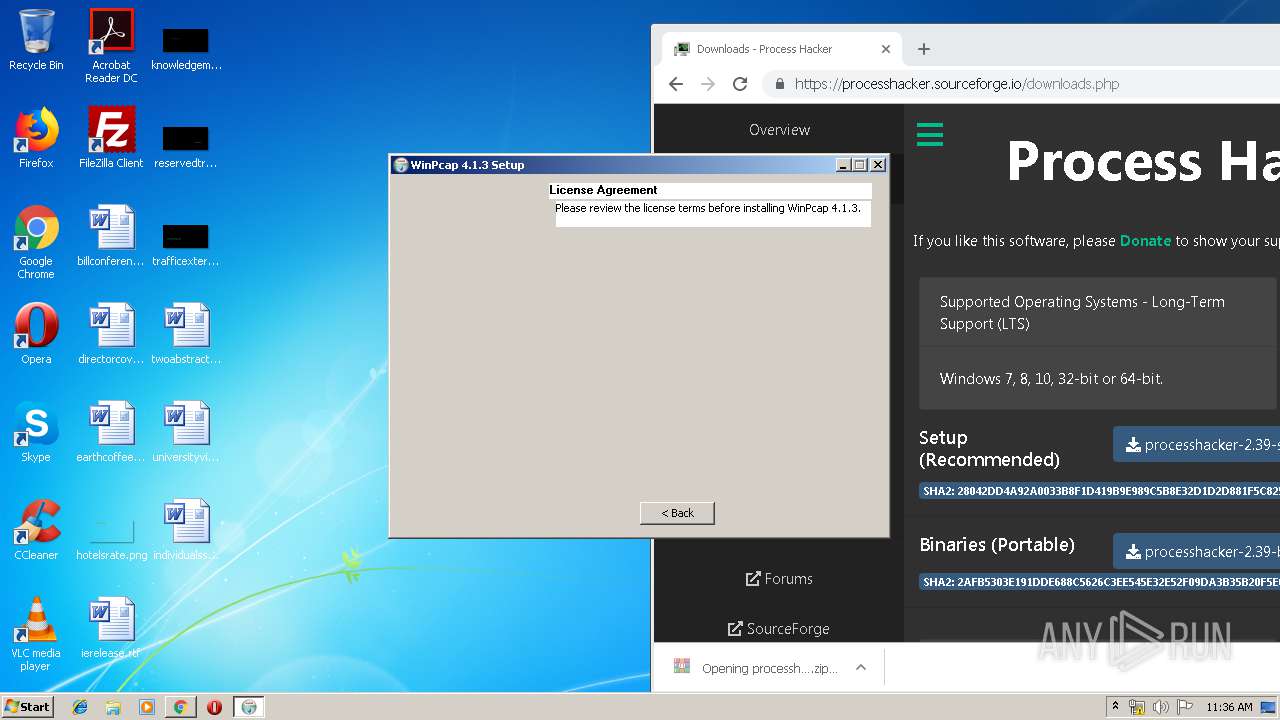Select the universityvi... Word document

point(186,432)
